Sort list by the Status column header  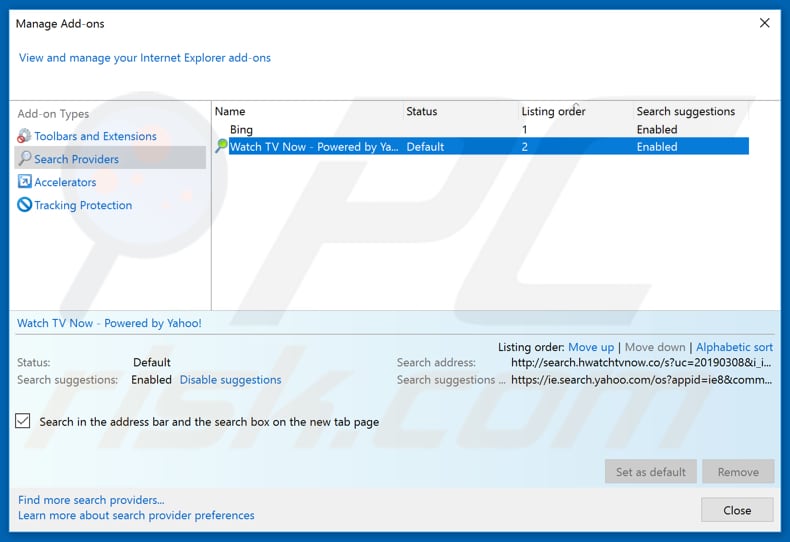(x=422, y=111)
